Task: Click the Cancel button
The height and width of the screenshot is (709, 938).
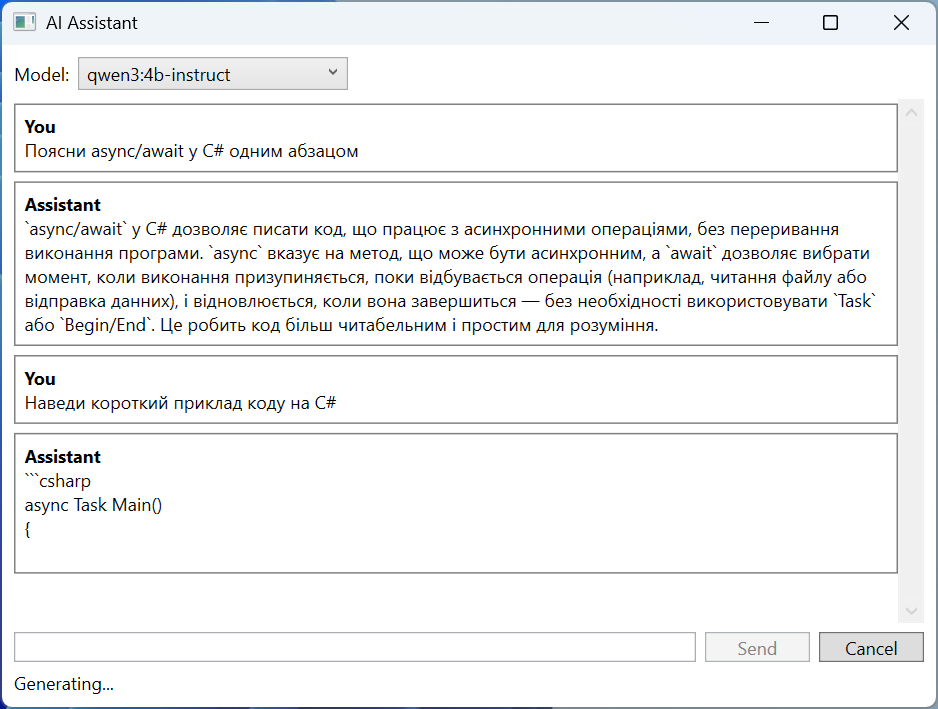Action: tap(871, 647)
